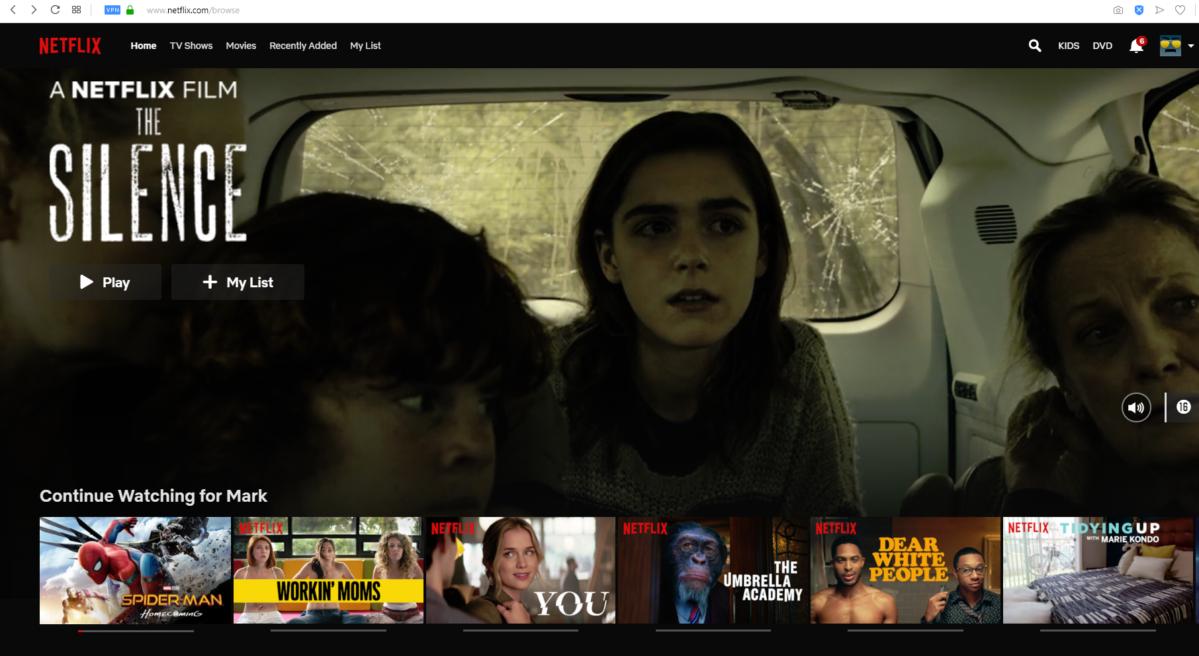
Task: Bookmark the page with the heart icon
Action: [x=1180, y=10]
